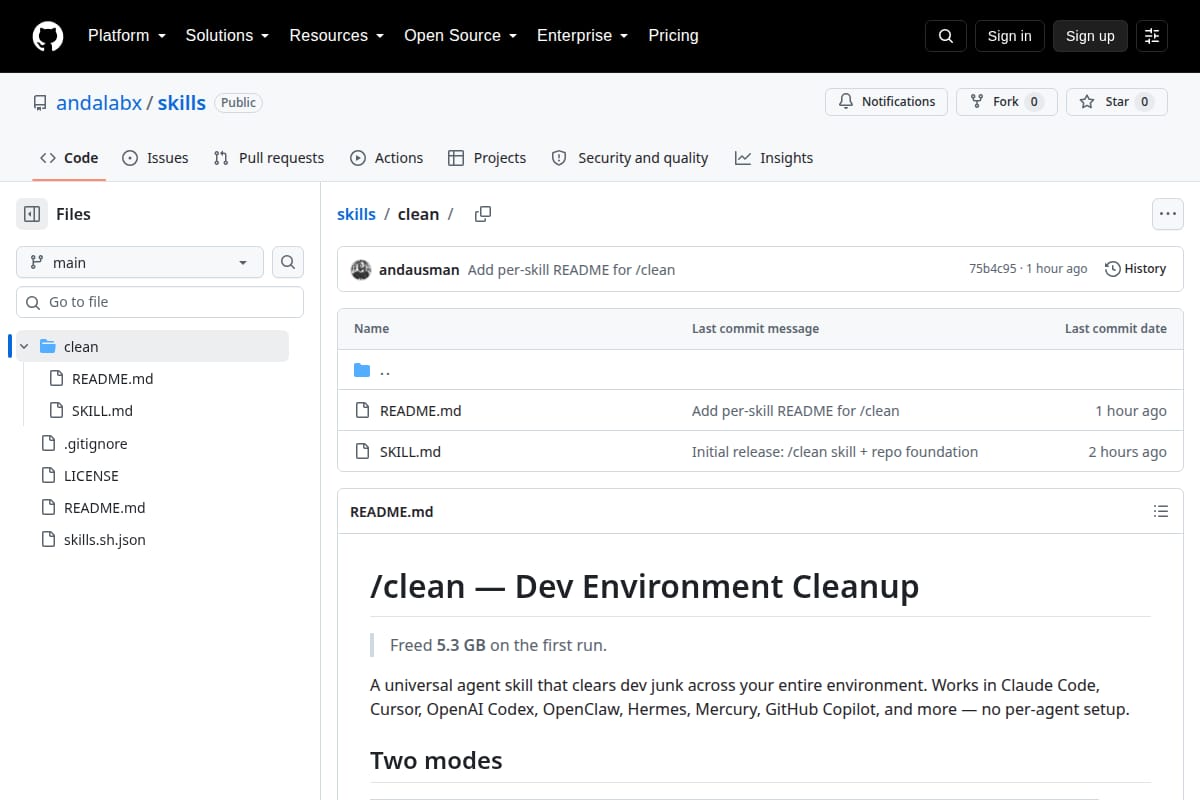Go to skills breadcrumb link
Viewport: 1200px width, 800px height.
[356, 214]
